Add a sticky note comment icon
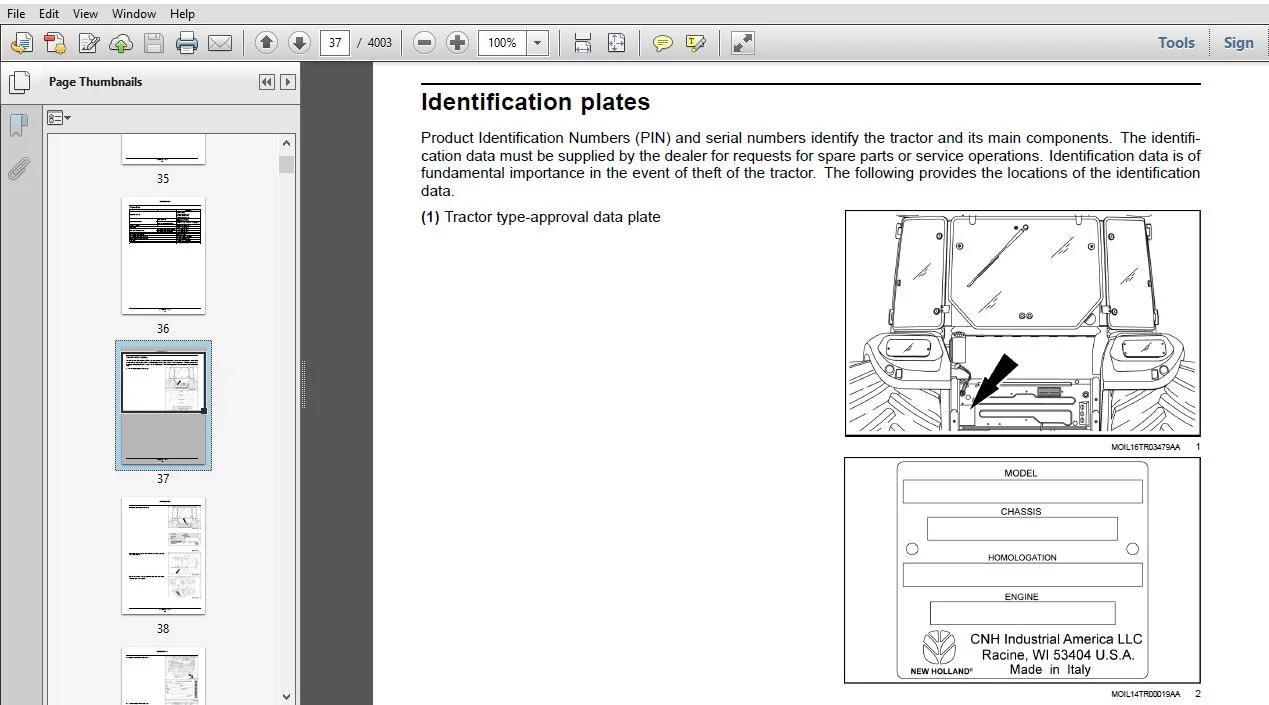Viewport: 1269px width, 705px height. tap(662, 43)
